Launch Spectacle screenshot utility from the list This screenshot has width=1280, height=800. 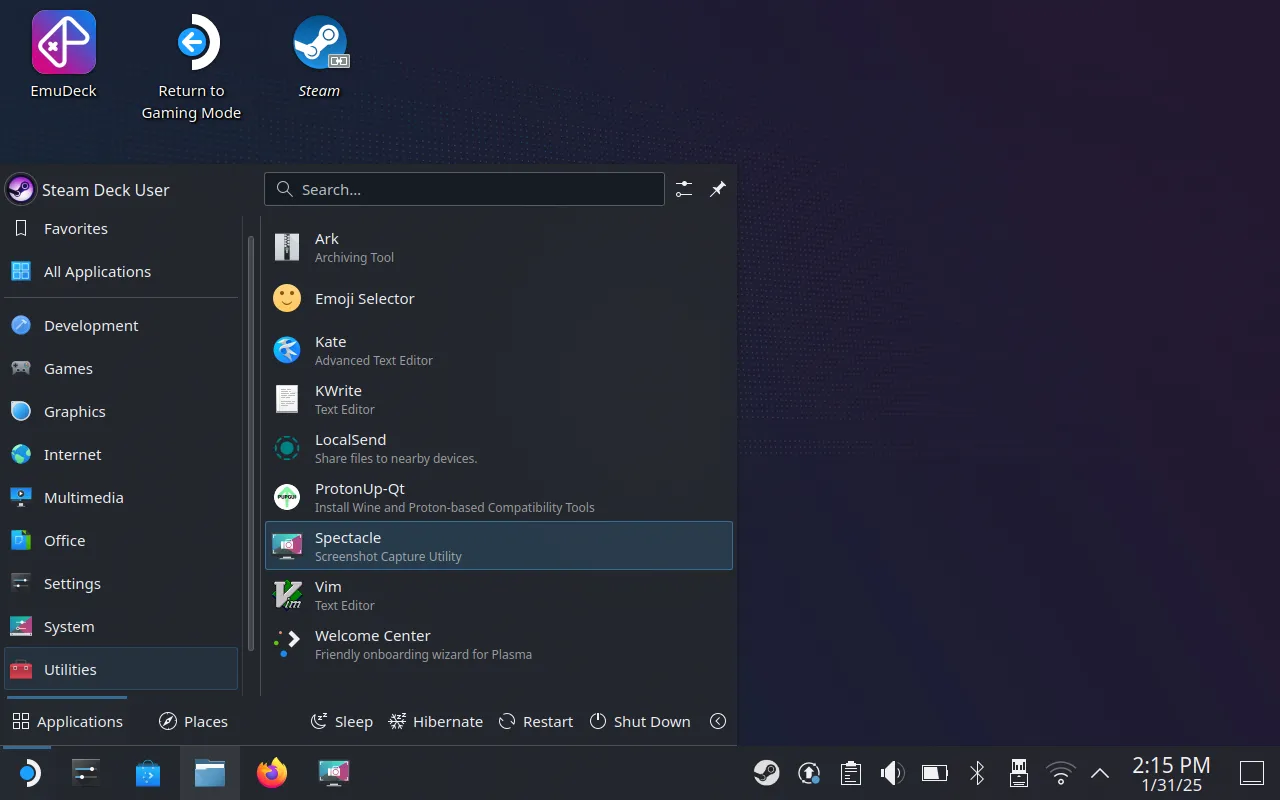pyautogui.click(x=498, y=546)
